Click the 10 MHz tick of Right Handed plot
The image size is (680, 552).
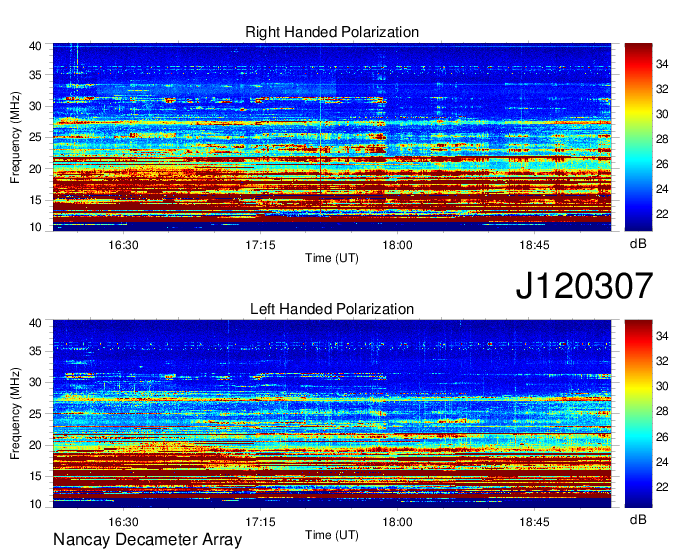point(35,227)
